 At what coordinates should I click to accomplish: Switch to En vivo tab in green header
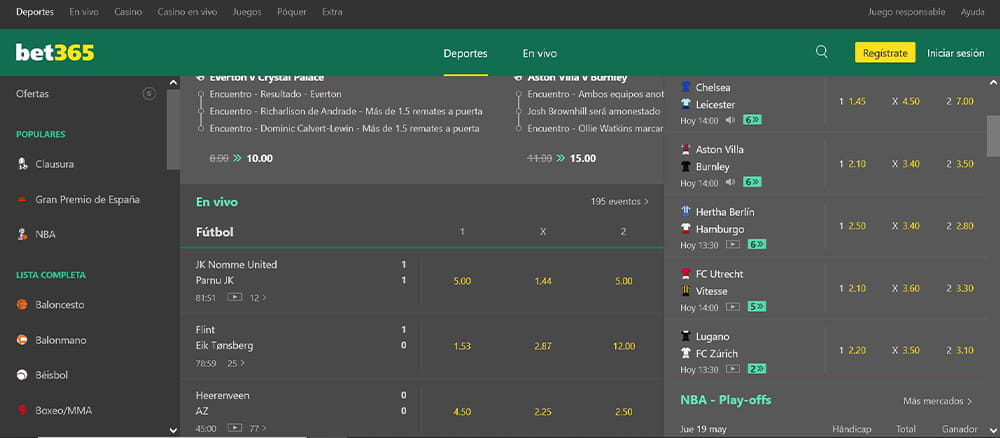tap(539, 53)
